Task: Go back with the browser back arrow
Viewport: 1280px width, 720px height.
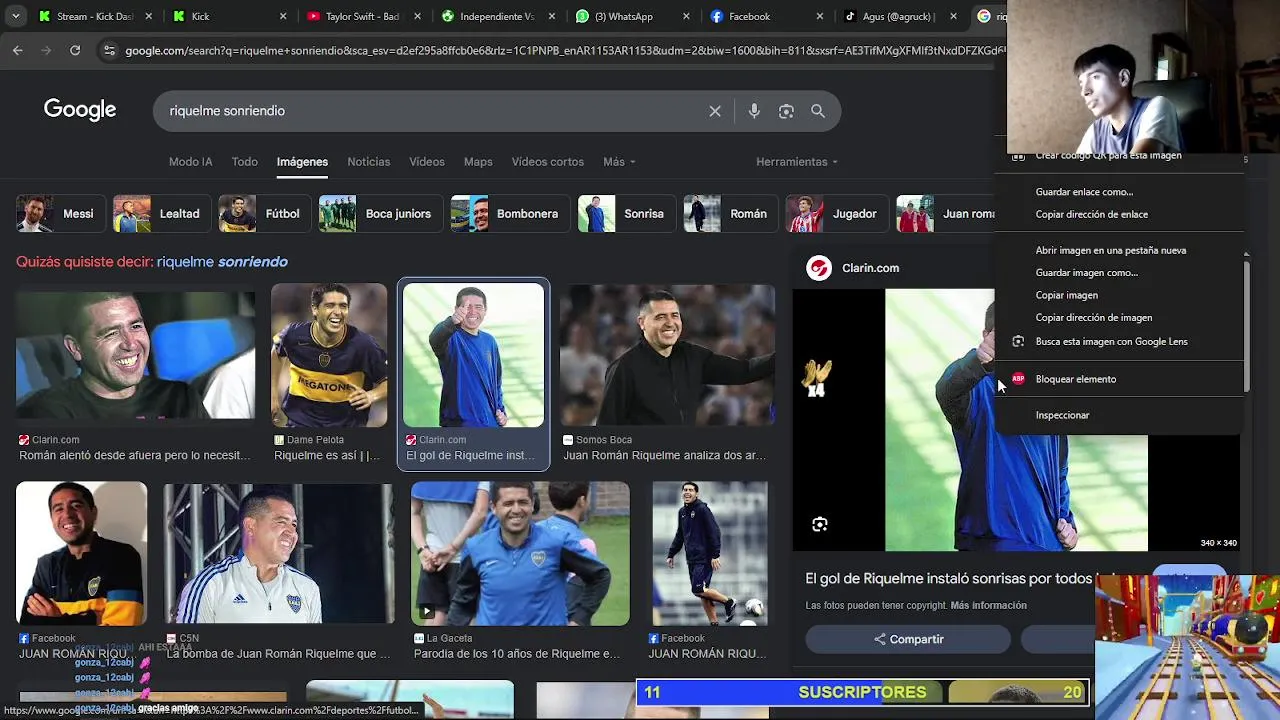Action: (x=18, y=50)
